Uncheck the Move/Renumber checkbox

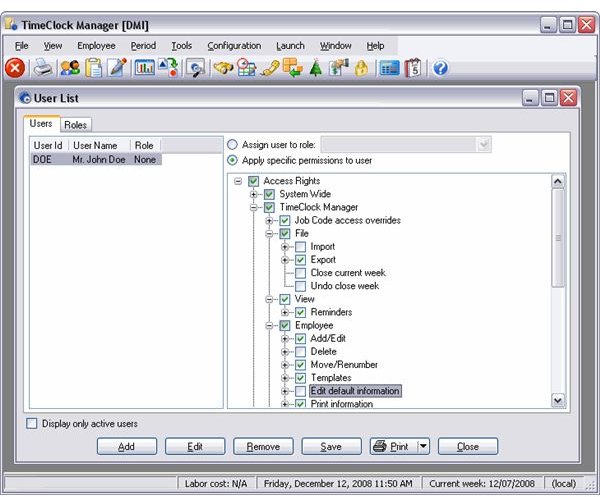[300, 365]
